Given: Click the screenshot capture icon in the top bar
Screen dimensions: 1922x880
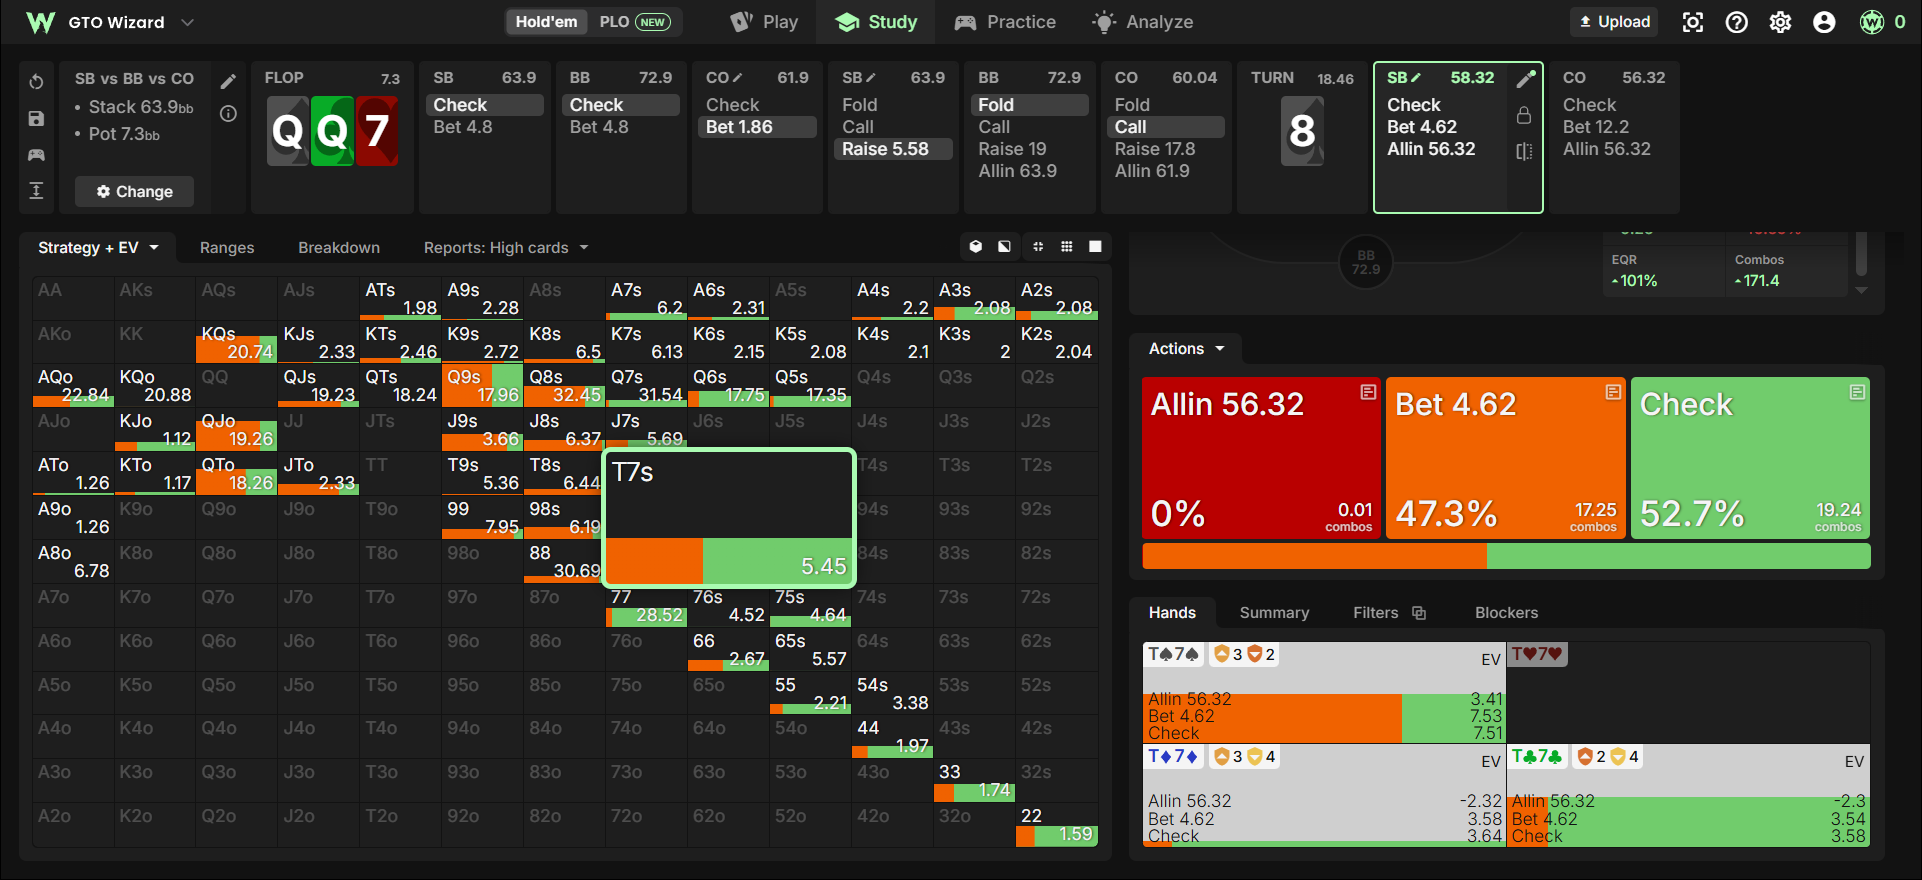Looking at the screenshot, I should (x=1693, y=22).
